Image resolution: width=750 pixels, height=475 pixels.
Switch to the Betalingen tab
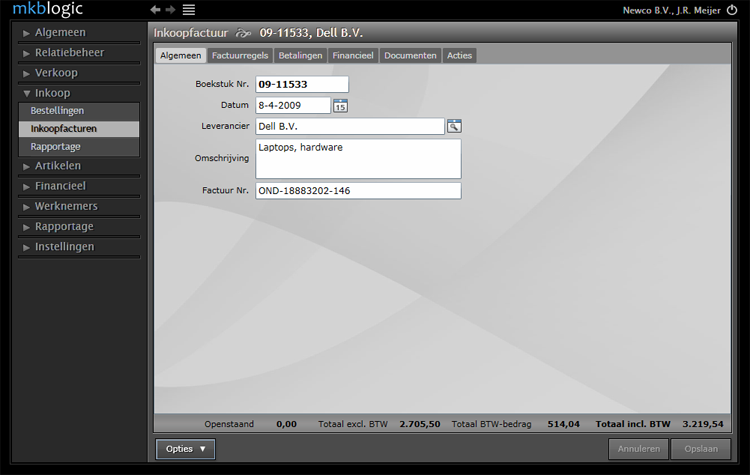pyautogui.click(x=300, y=55)
